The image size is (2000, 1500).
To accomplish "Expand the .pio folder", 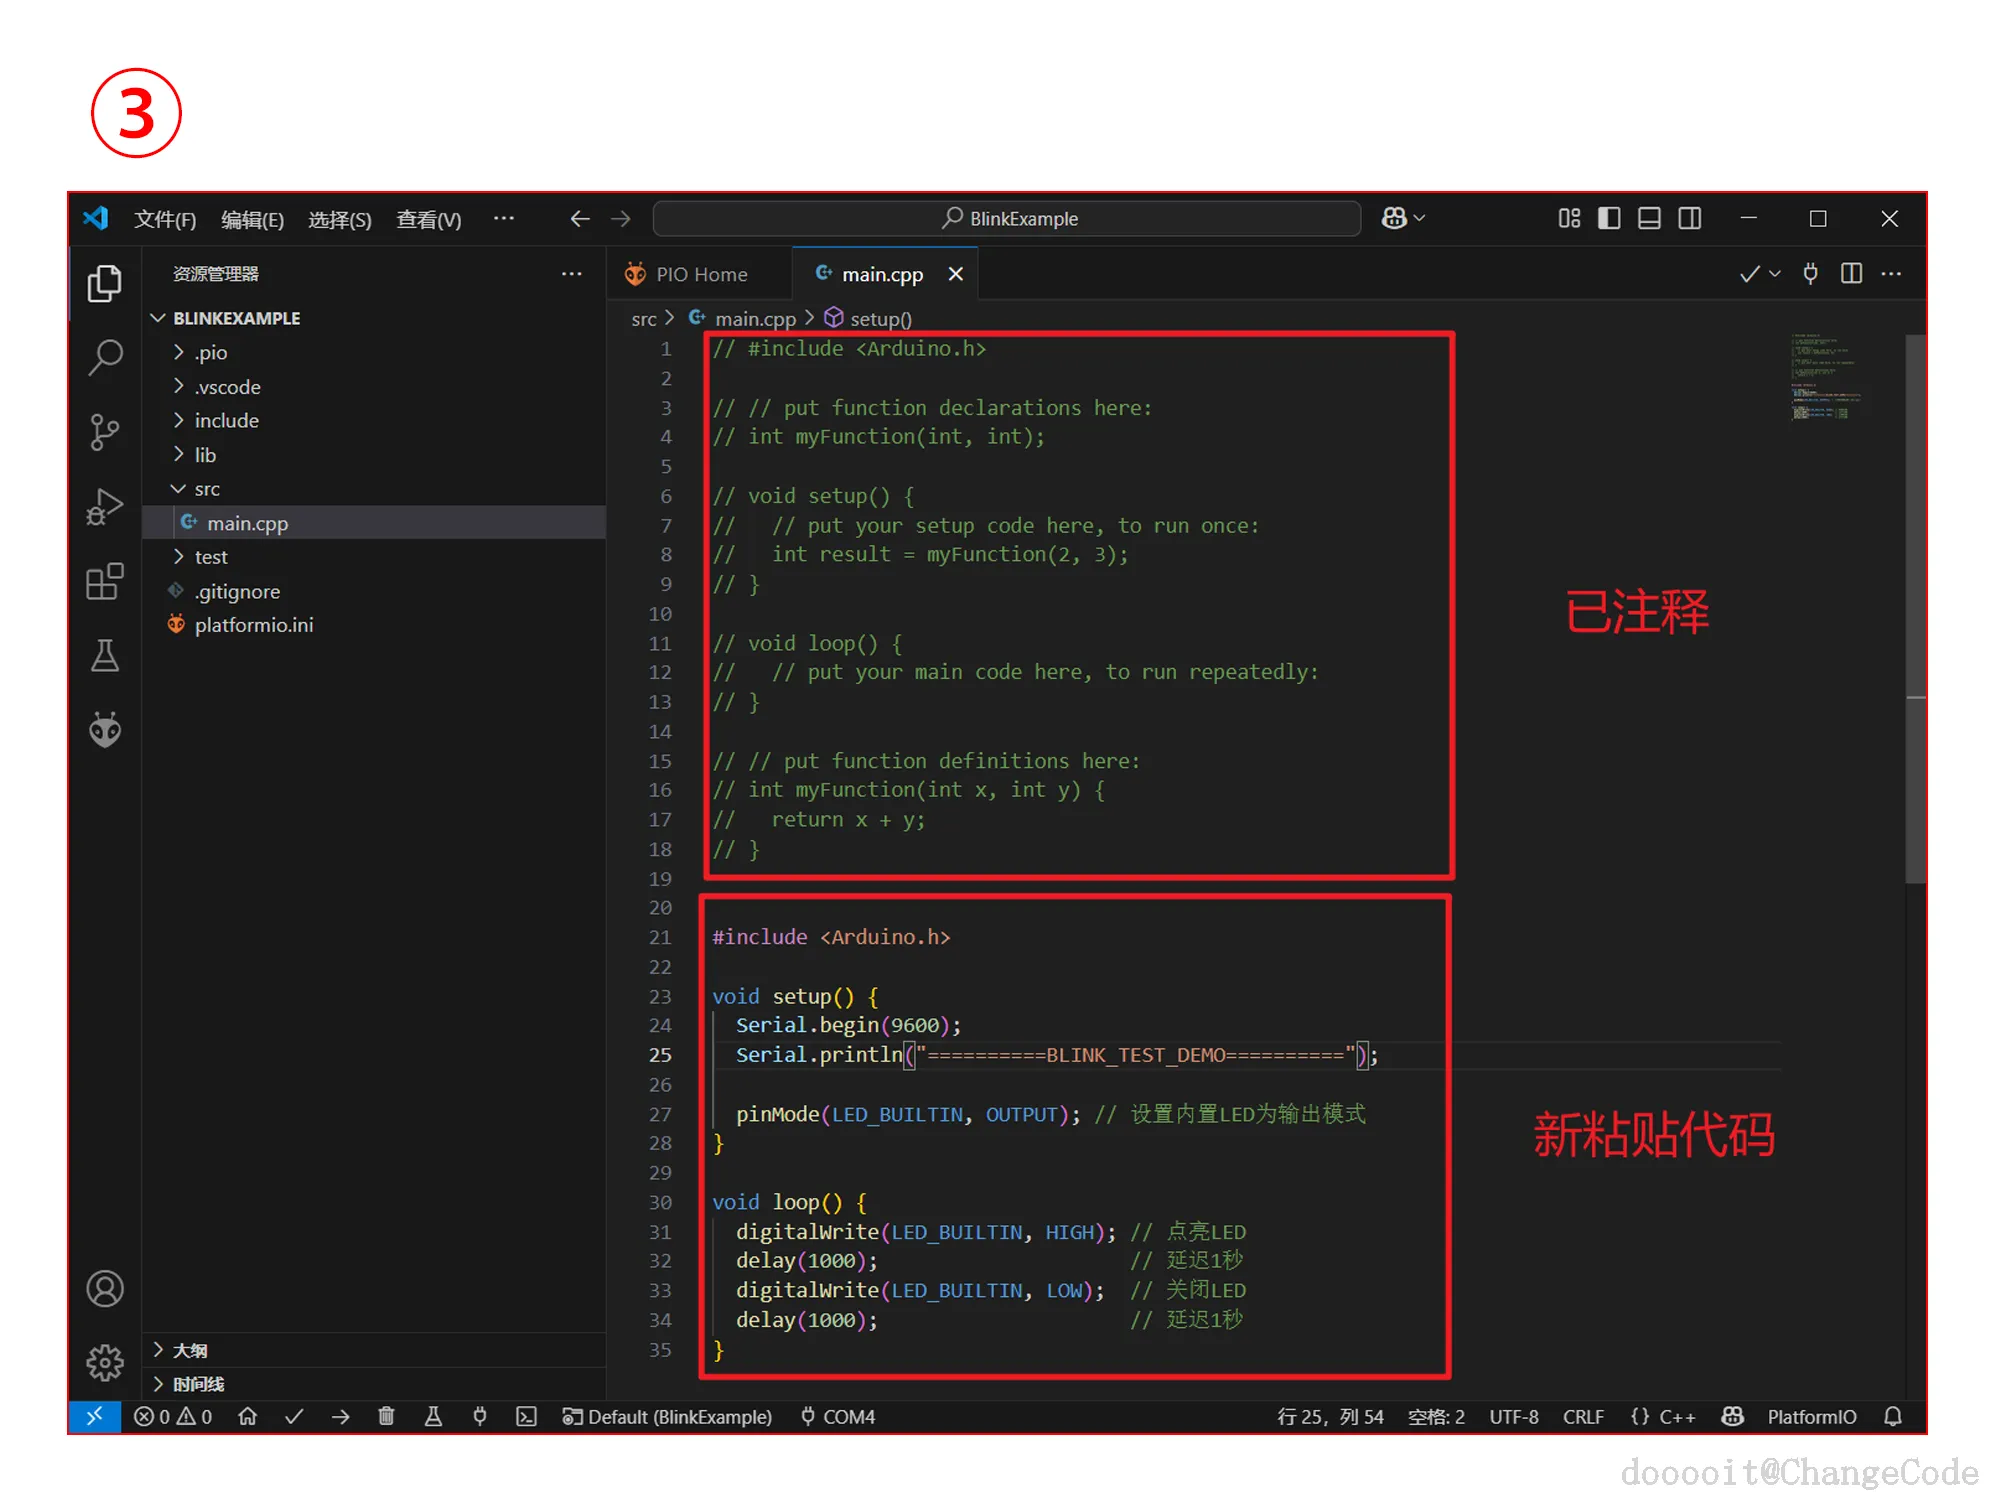I will [x=211, y=353].
